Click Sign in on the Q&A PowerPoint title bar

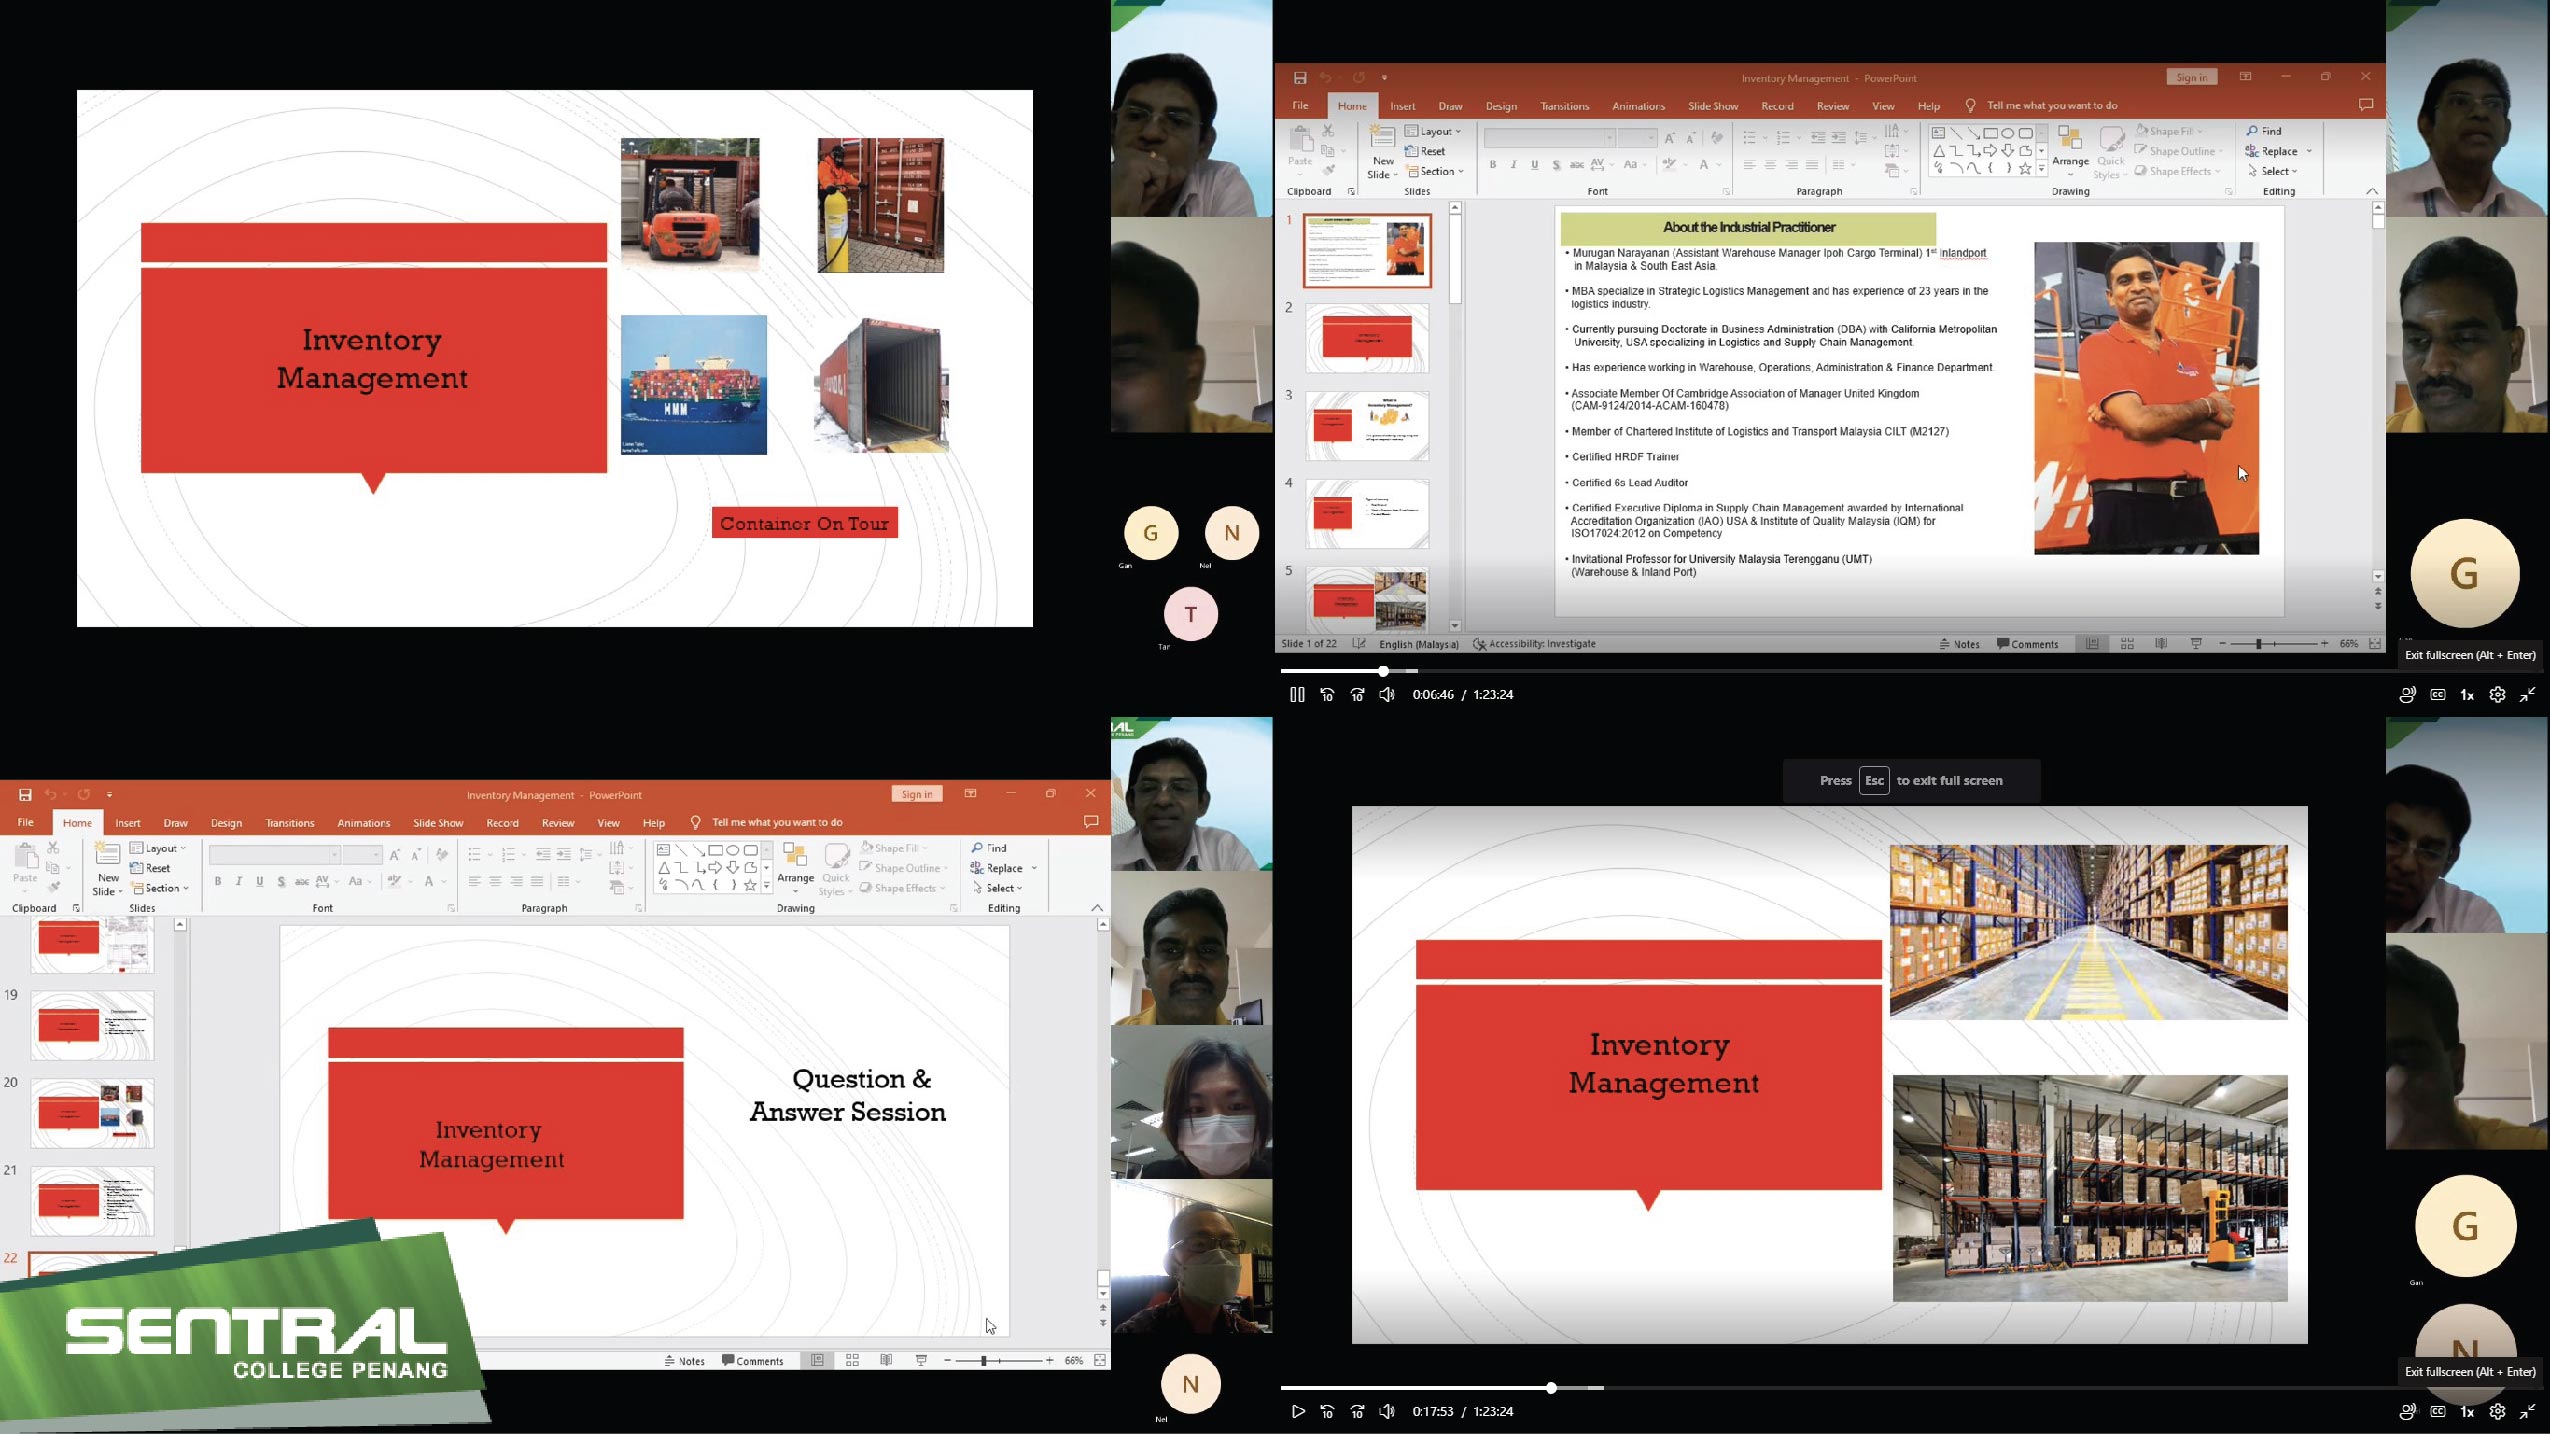(x=916, y=794)
